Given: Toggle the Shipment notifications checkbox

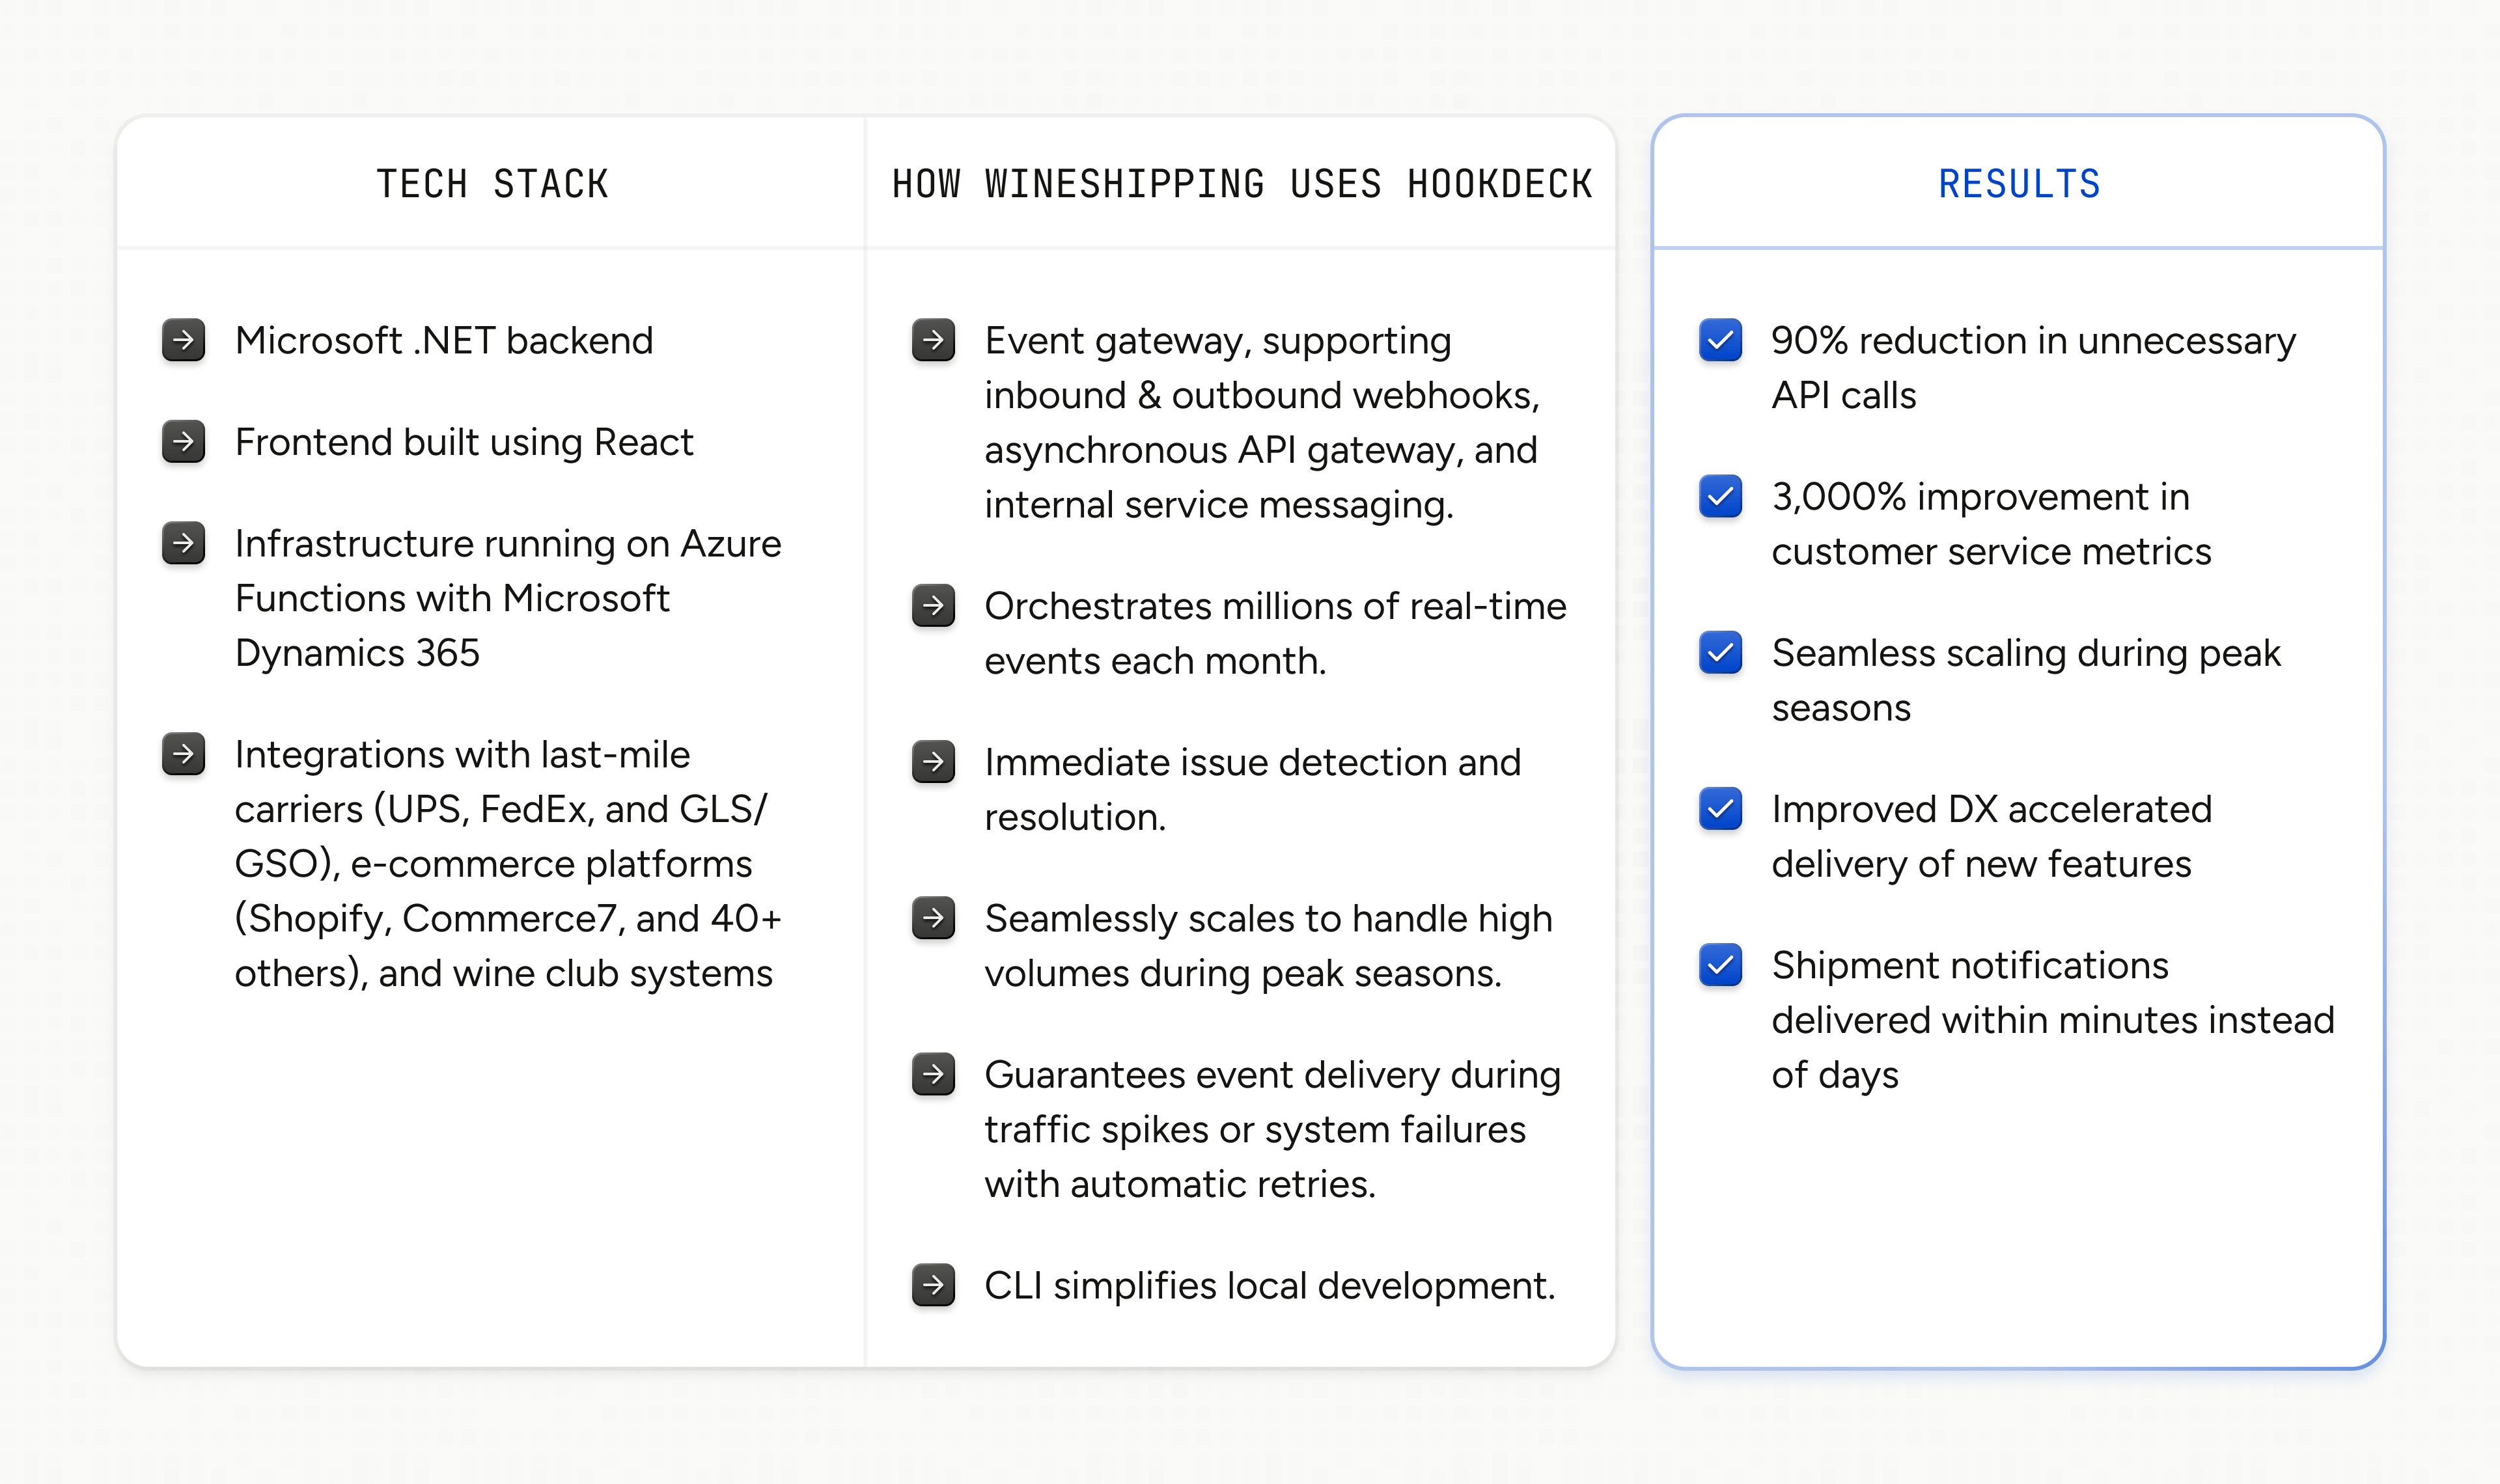Looking at the screenshot, I should coord(1720,965).
